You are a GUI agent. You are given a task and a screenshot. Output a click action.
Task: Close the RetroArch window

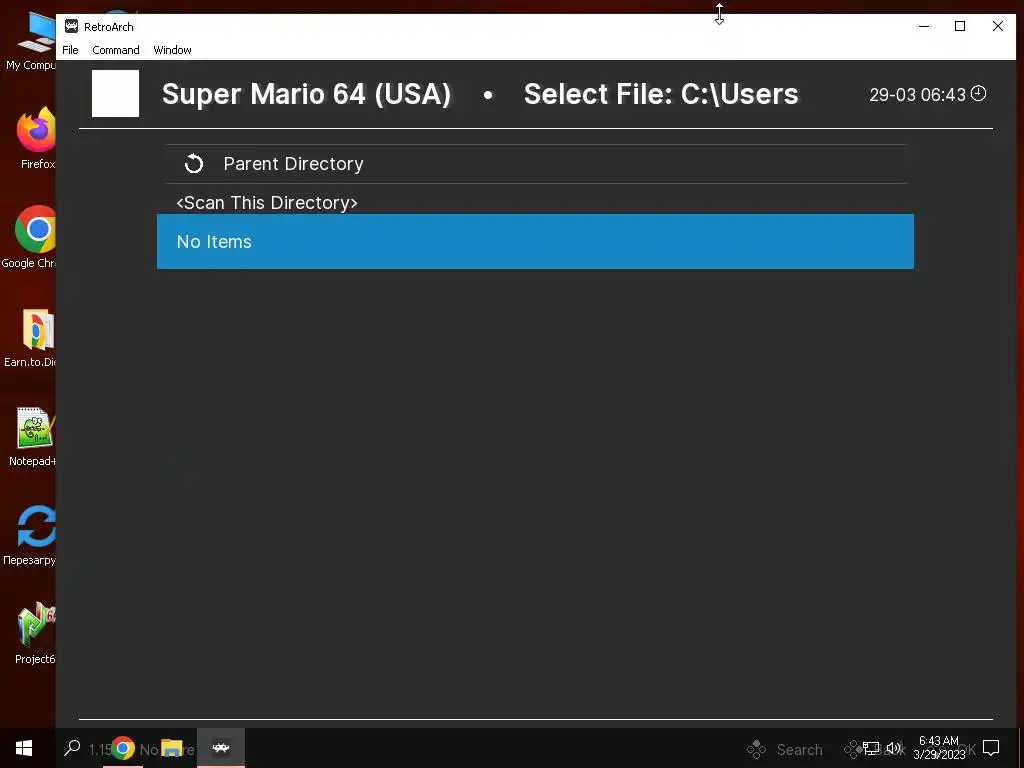998,26
